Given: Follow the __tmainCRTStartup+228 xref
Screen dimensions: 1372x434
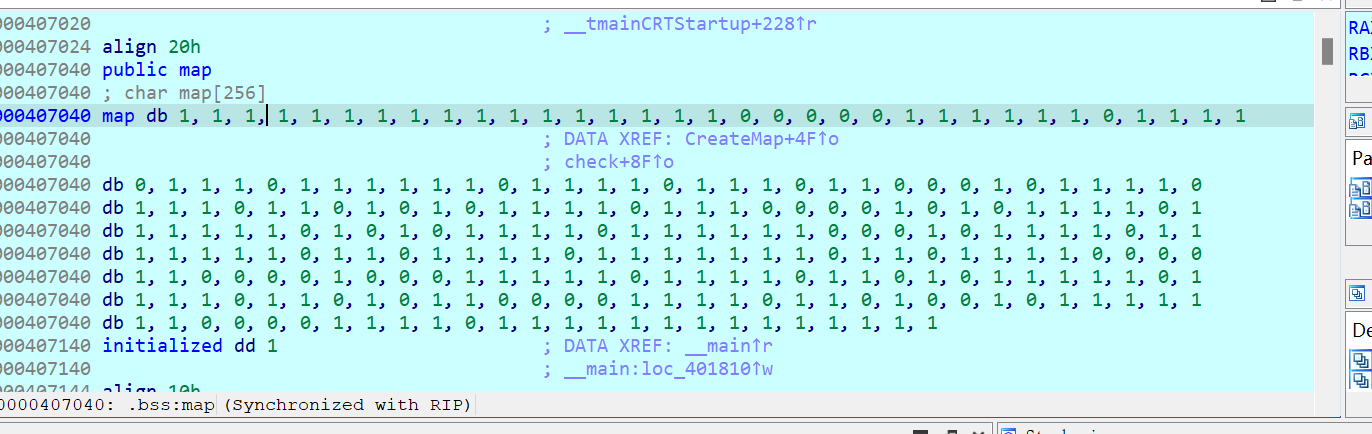Looking at the screenshot, I should click(690, 24).
